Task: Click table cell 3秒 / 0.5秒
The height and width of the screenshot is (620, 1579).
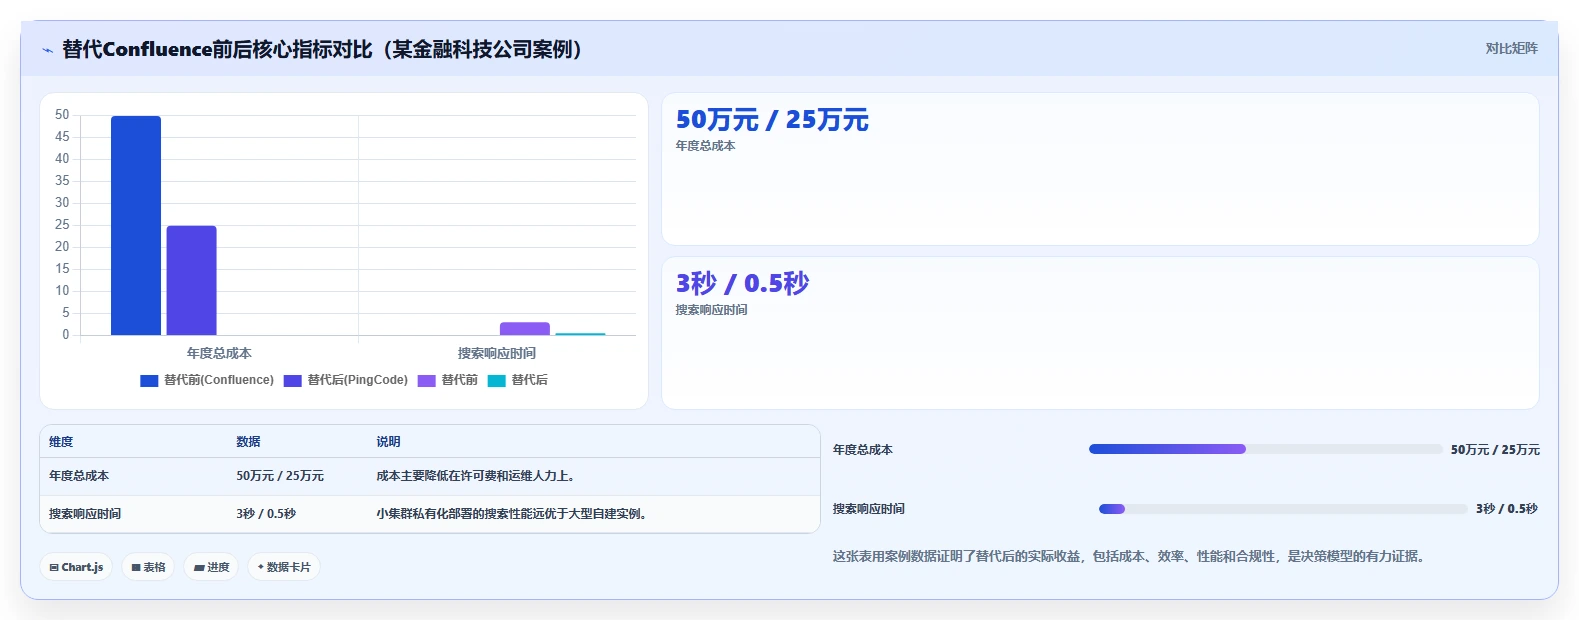Action: point(266,514)
